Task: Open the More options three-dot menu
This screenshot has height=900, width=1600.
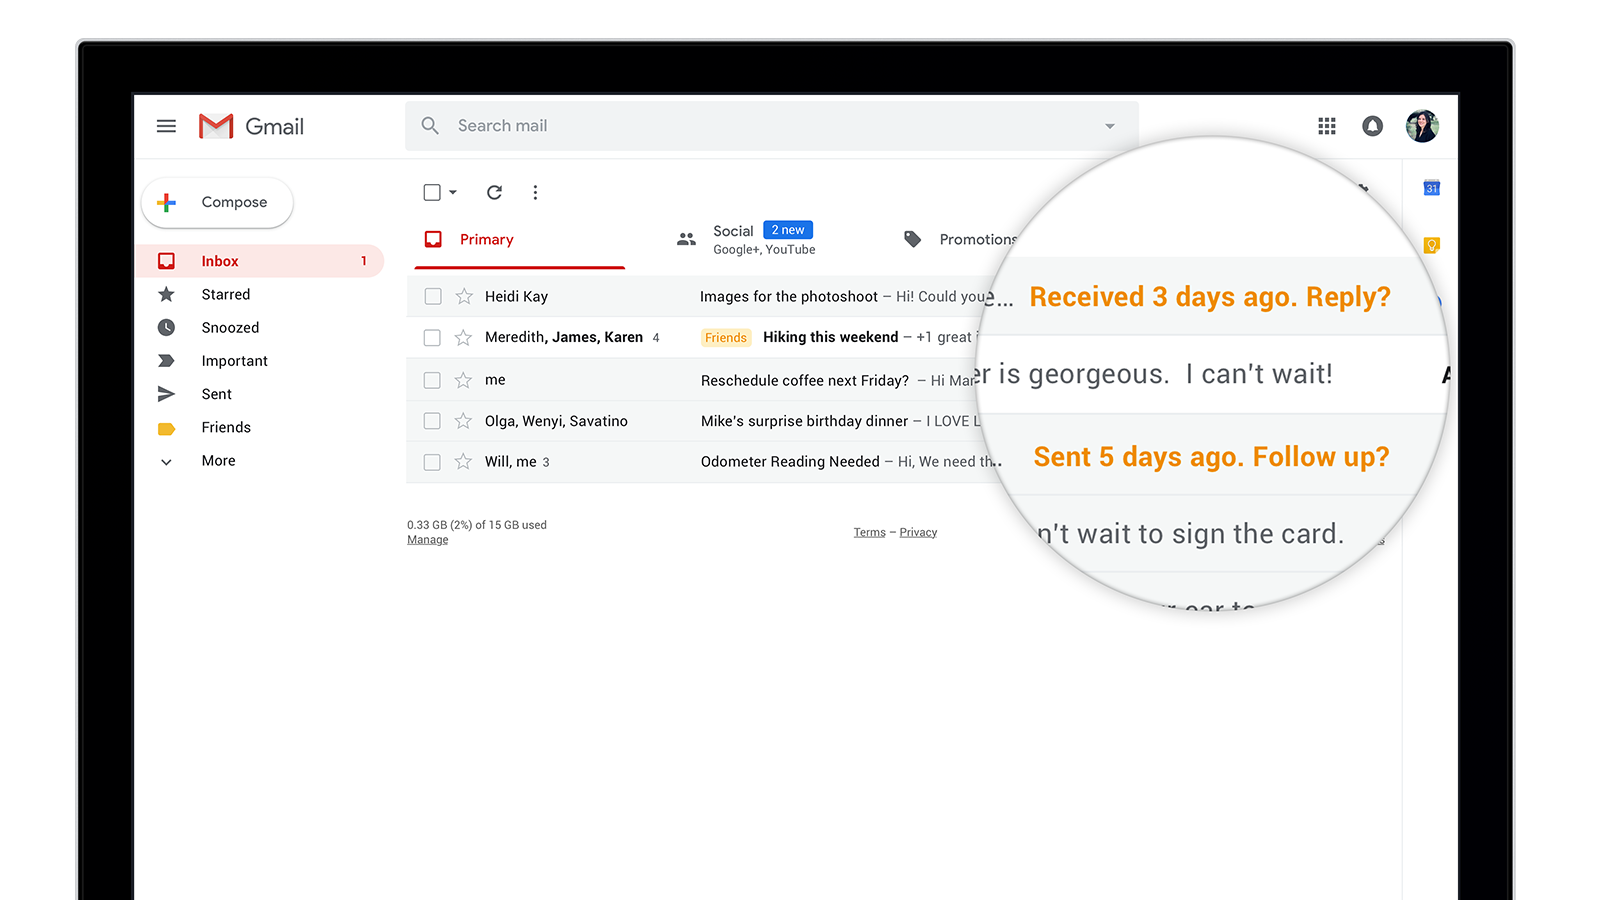Action: pyautogui.click(x=535, y=192)
